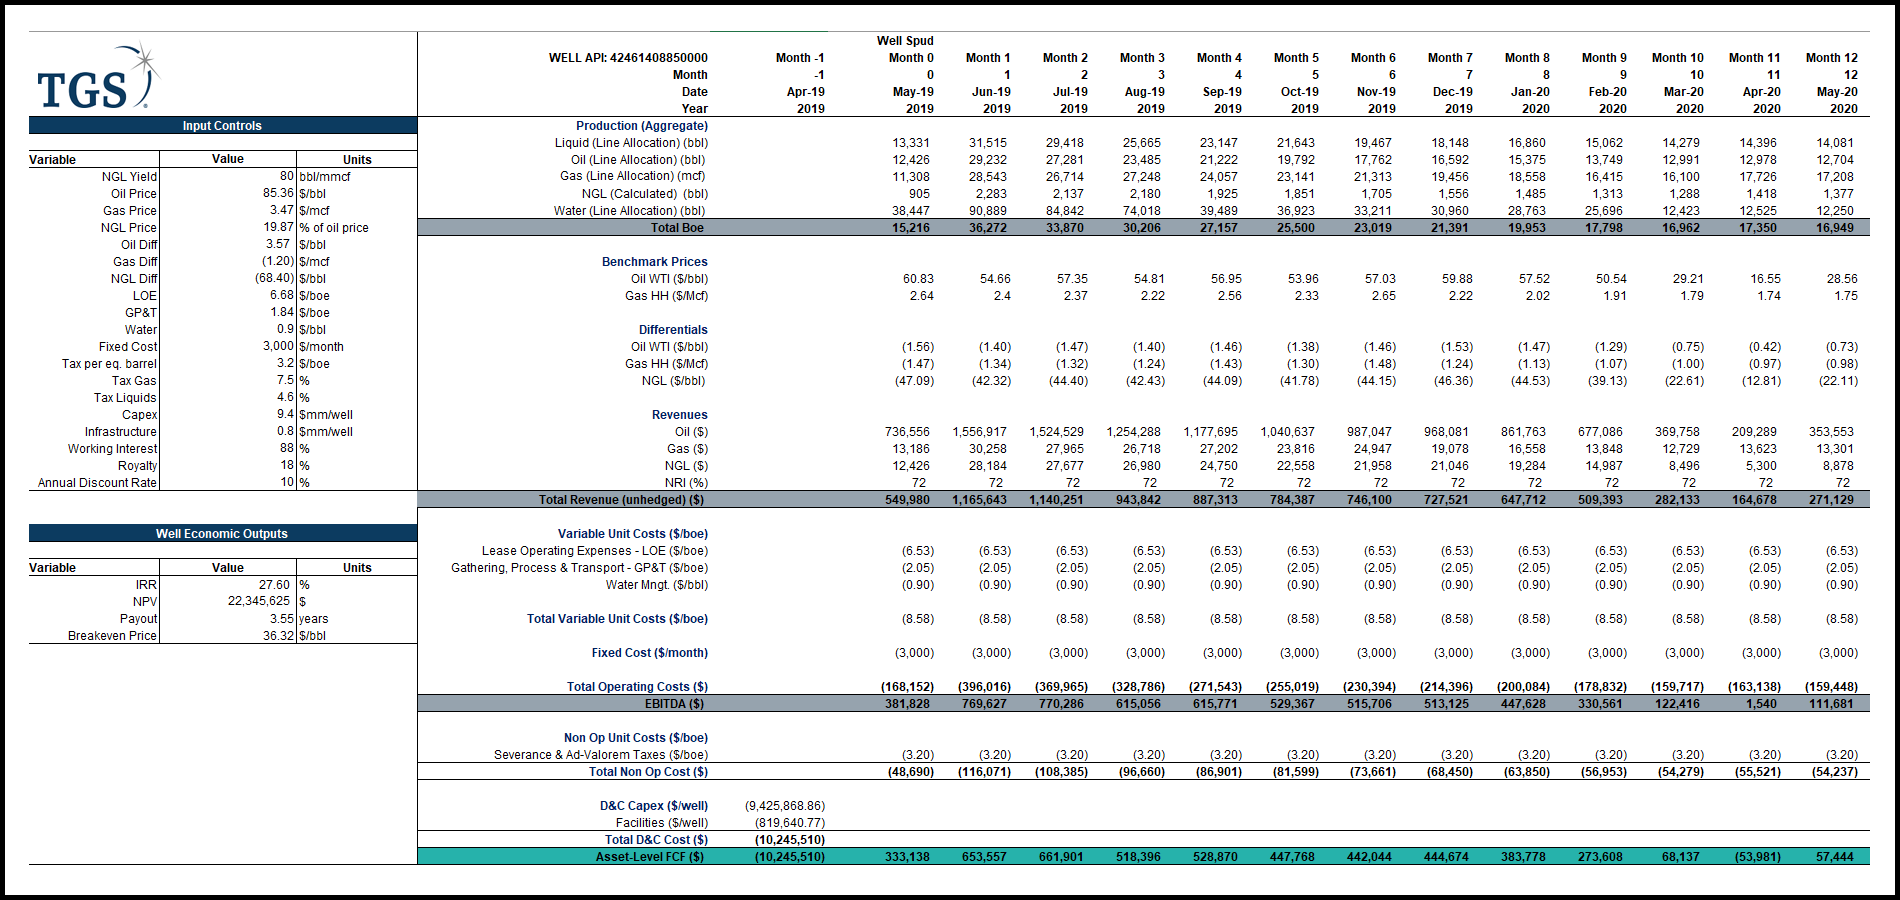
Task: Click the WELL API: 42461408850000 label
Action: (628, 58)
